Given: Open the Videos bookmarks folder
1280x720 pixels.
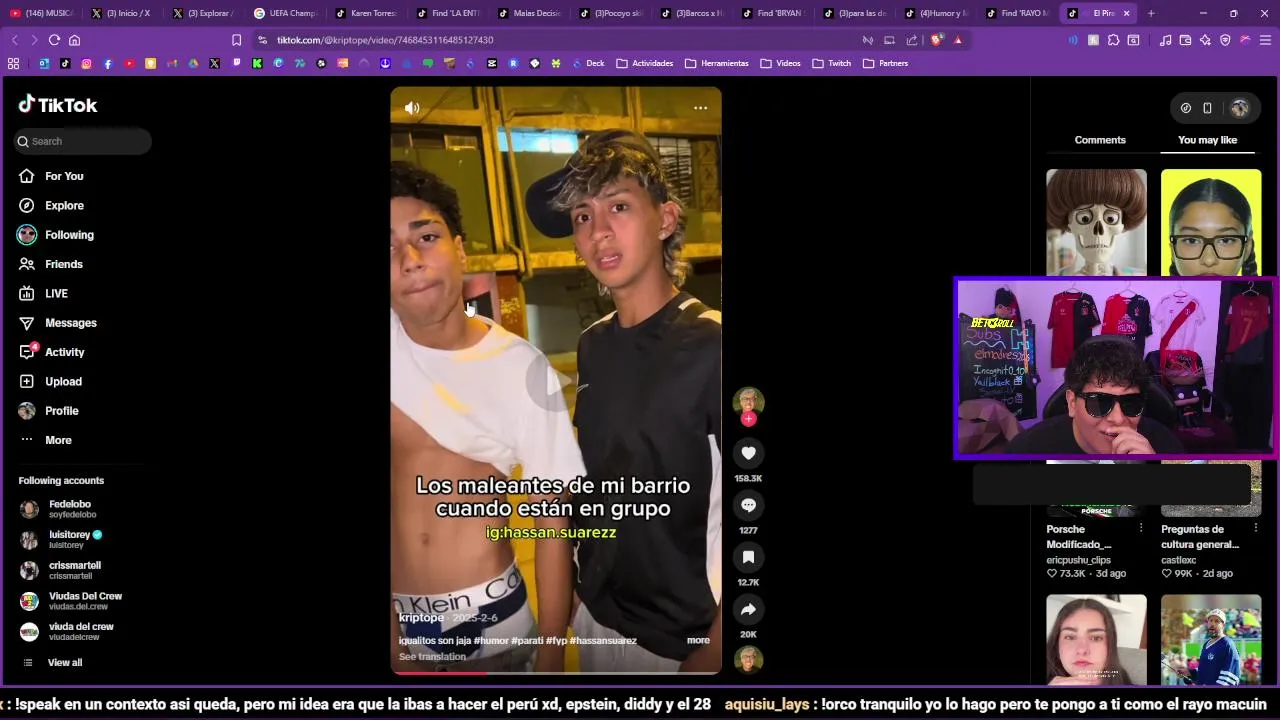Looking at the screenshot, I should 780,63.
